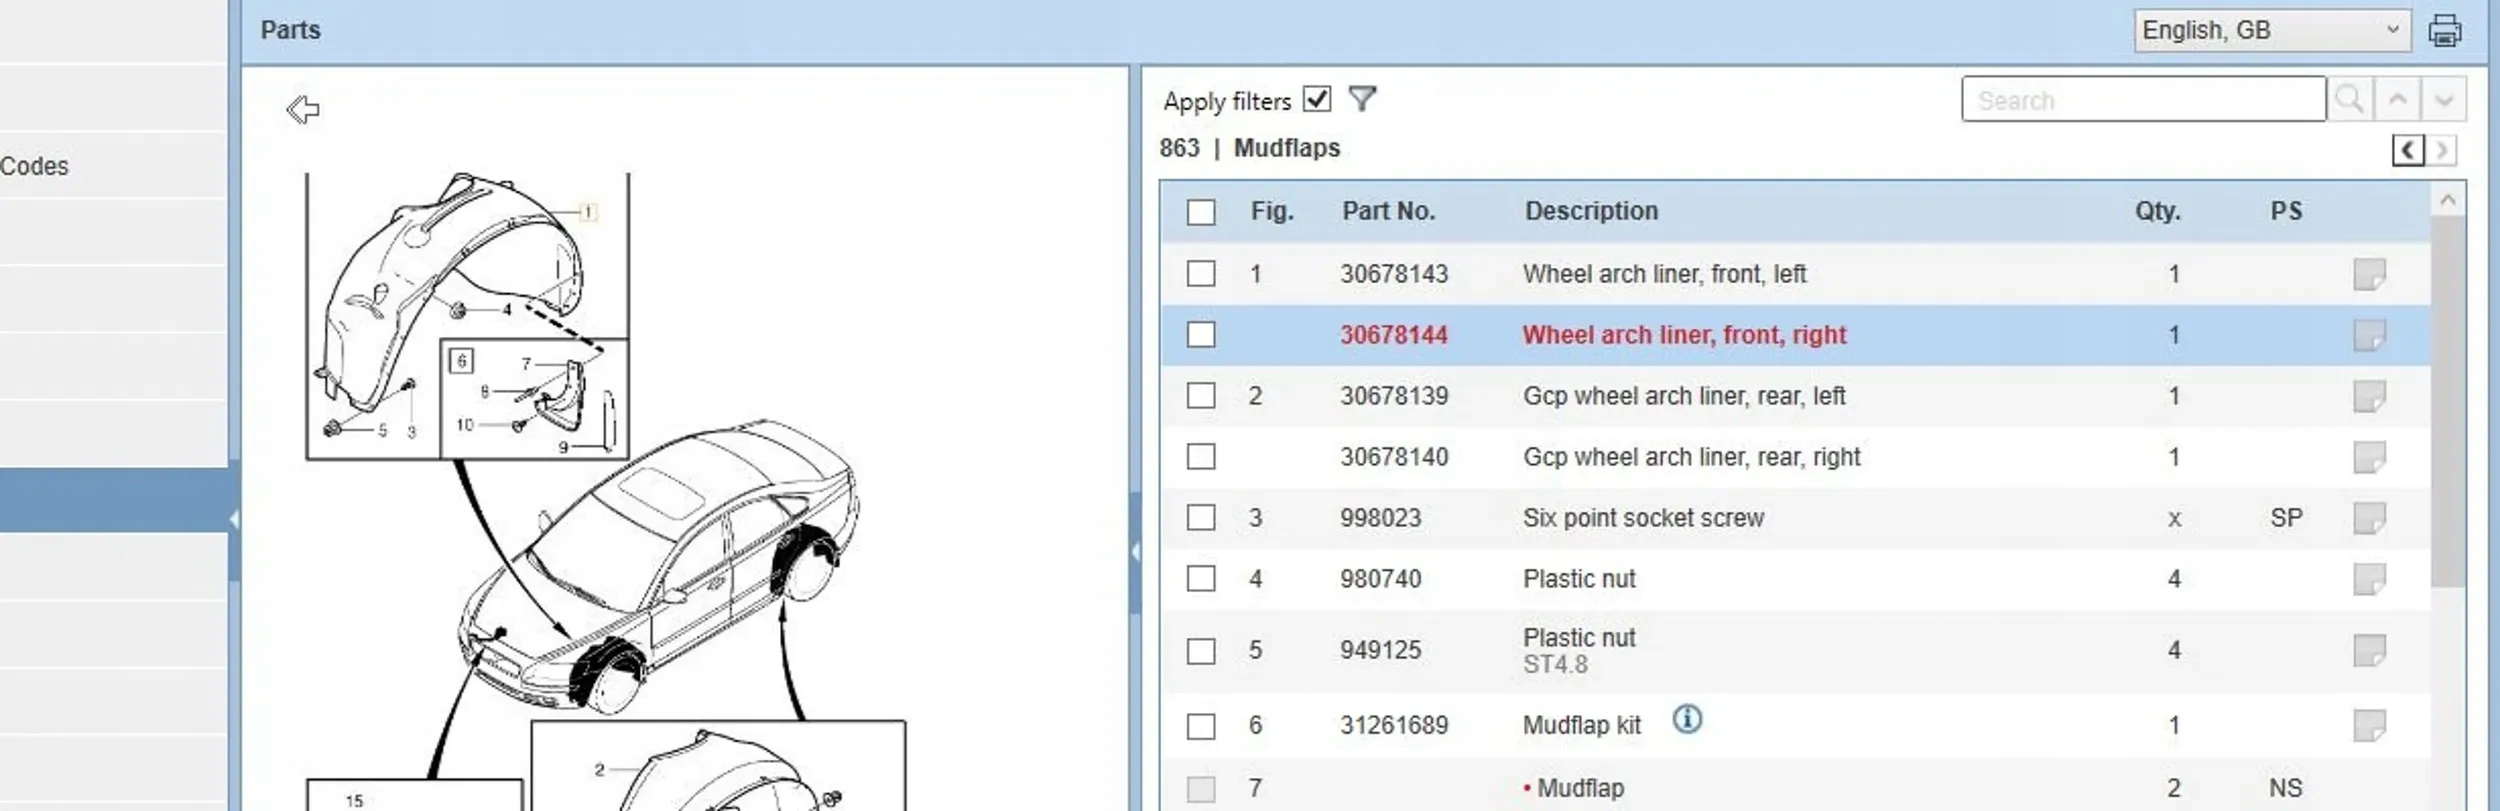Click the search magnifier button
Image resolution: width=2500 pixels, height=811 pixels.
click(x=2349, y=99)
